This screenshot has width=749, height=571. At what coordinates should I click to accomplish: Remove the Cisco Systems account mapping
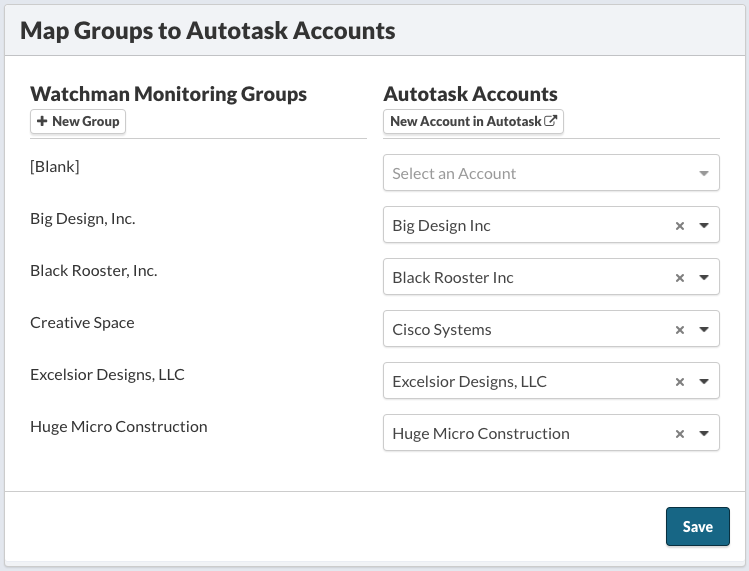680,330
